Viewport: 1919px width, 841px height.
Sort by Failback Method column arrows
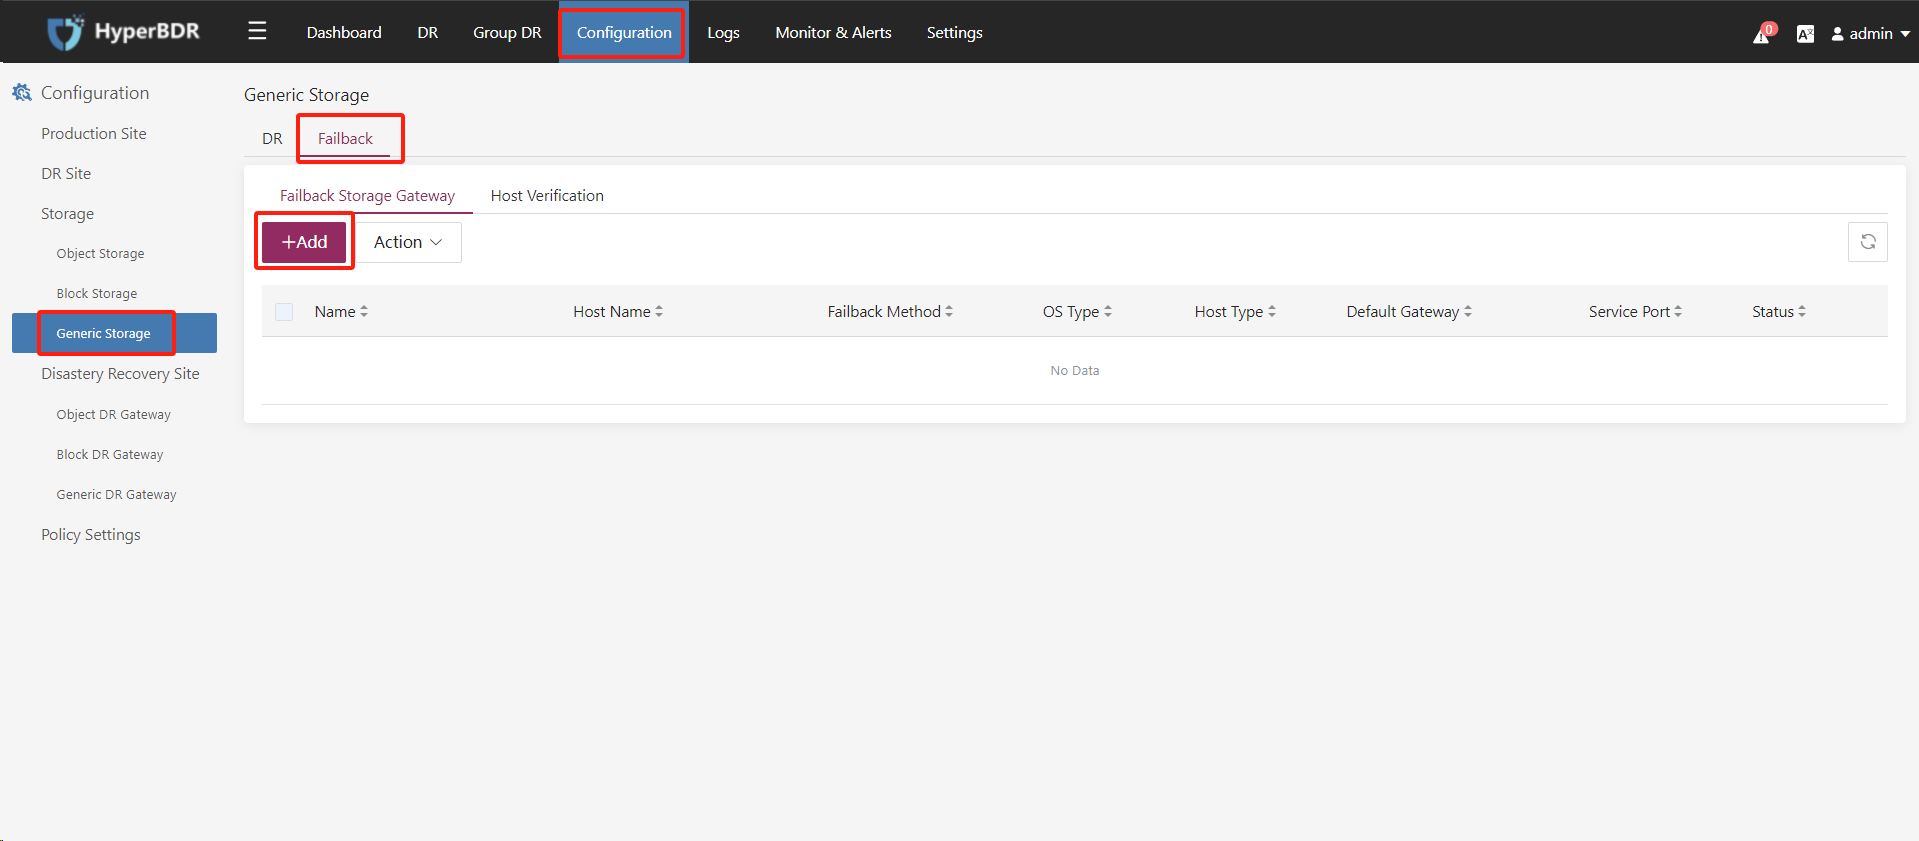949,312
